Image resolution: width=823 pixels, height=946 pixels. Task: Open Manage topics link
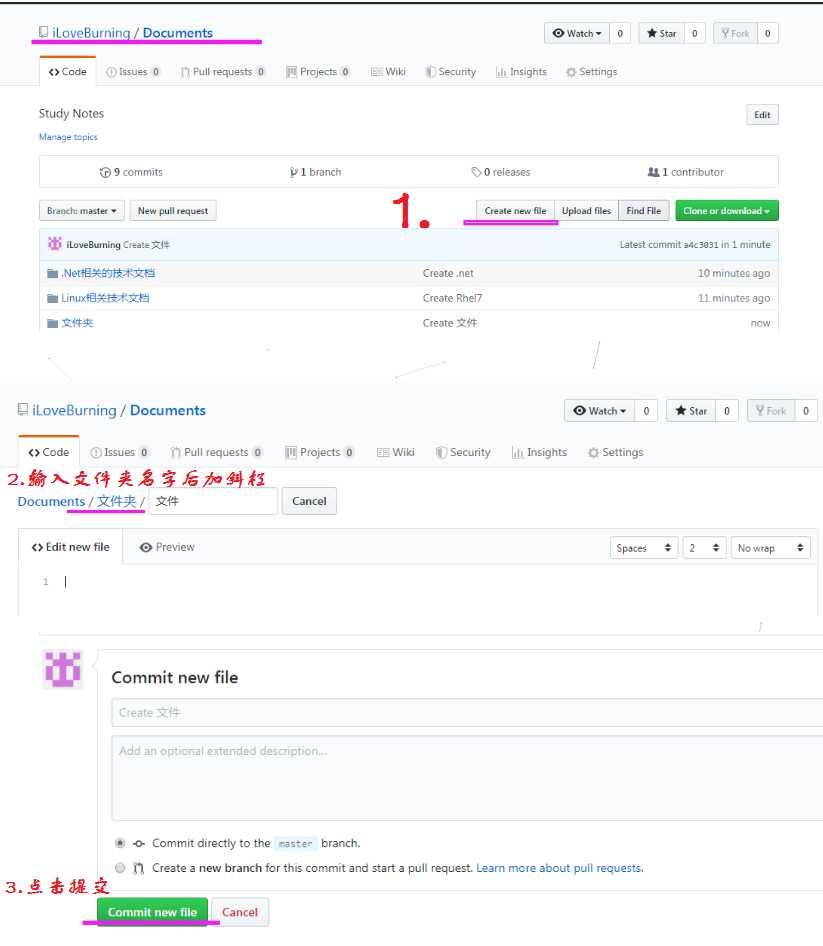tap(68, 137)
